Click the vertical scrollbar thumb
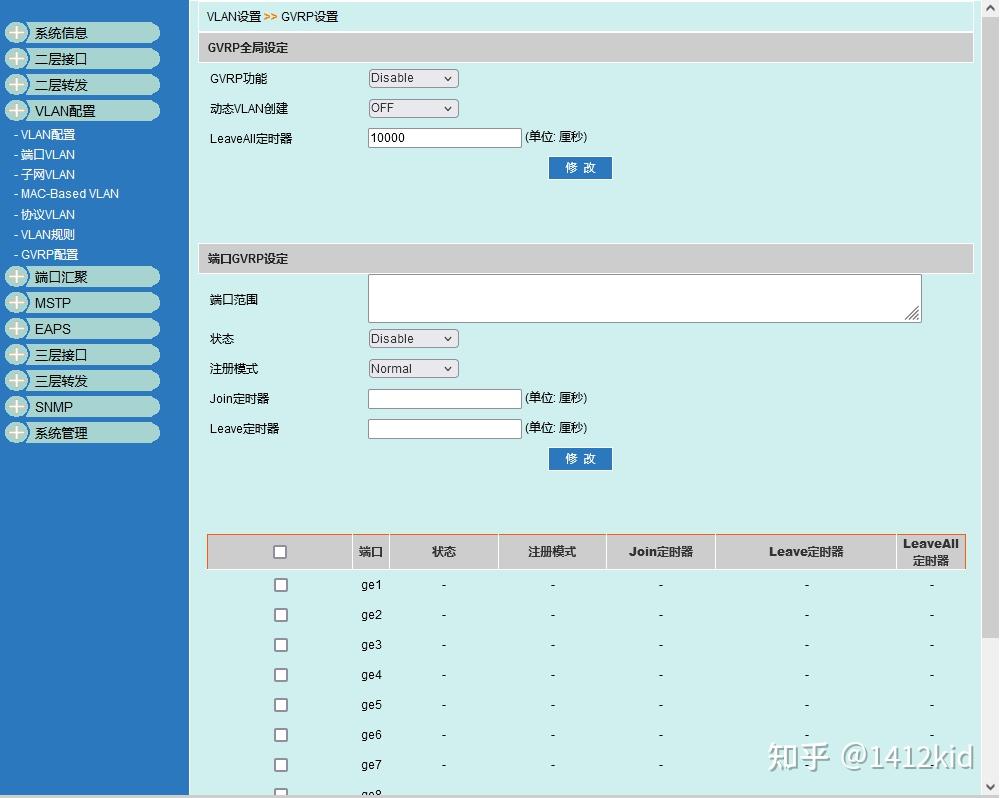This screenshot has height=798, width=1001. (990, 326)
